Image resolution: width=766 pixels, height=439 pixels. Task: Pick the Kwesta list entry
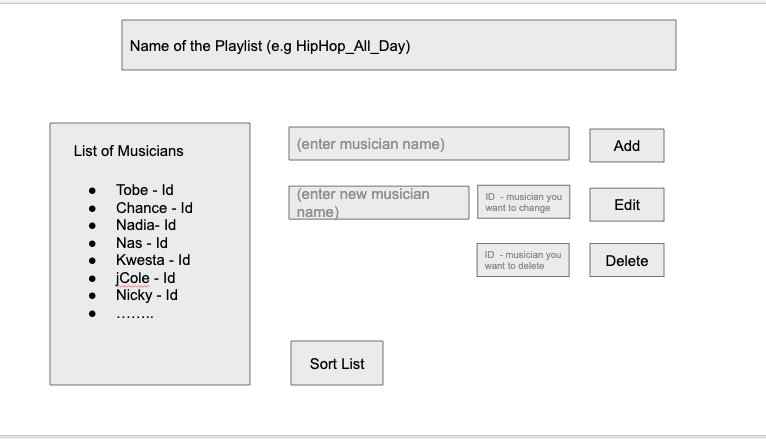(152, 260)
